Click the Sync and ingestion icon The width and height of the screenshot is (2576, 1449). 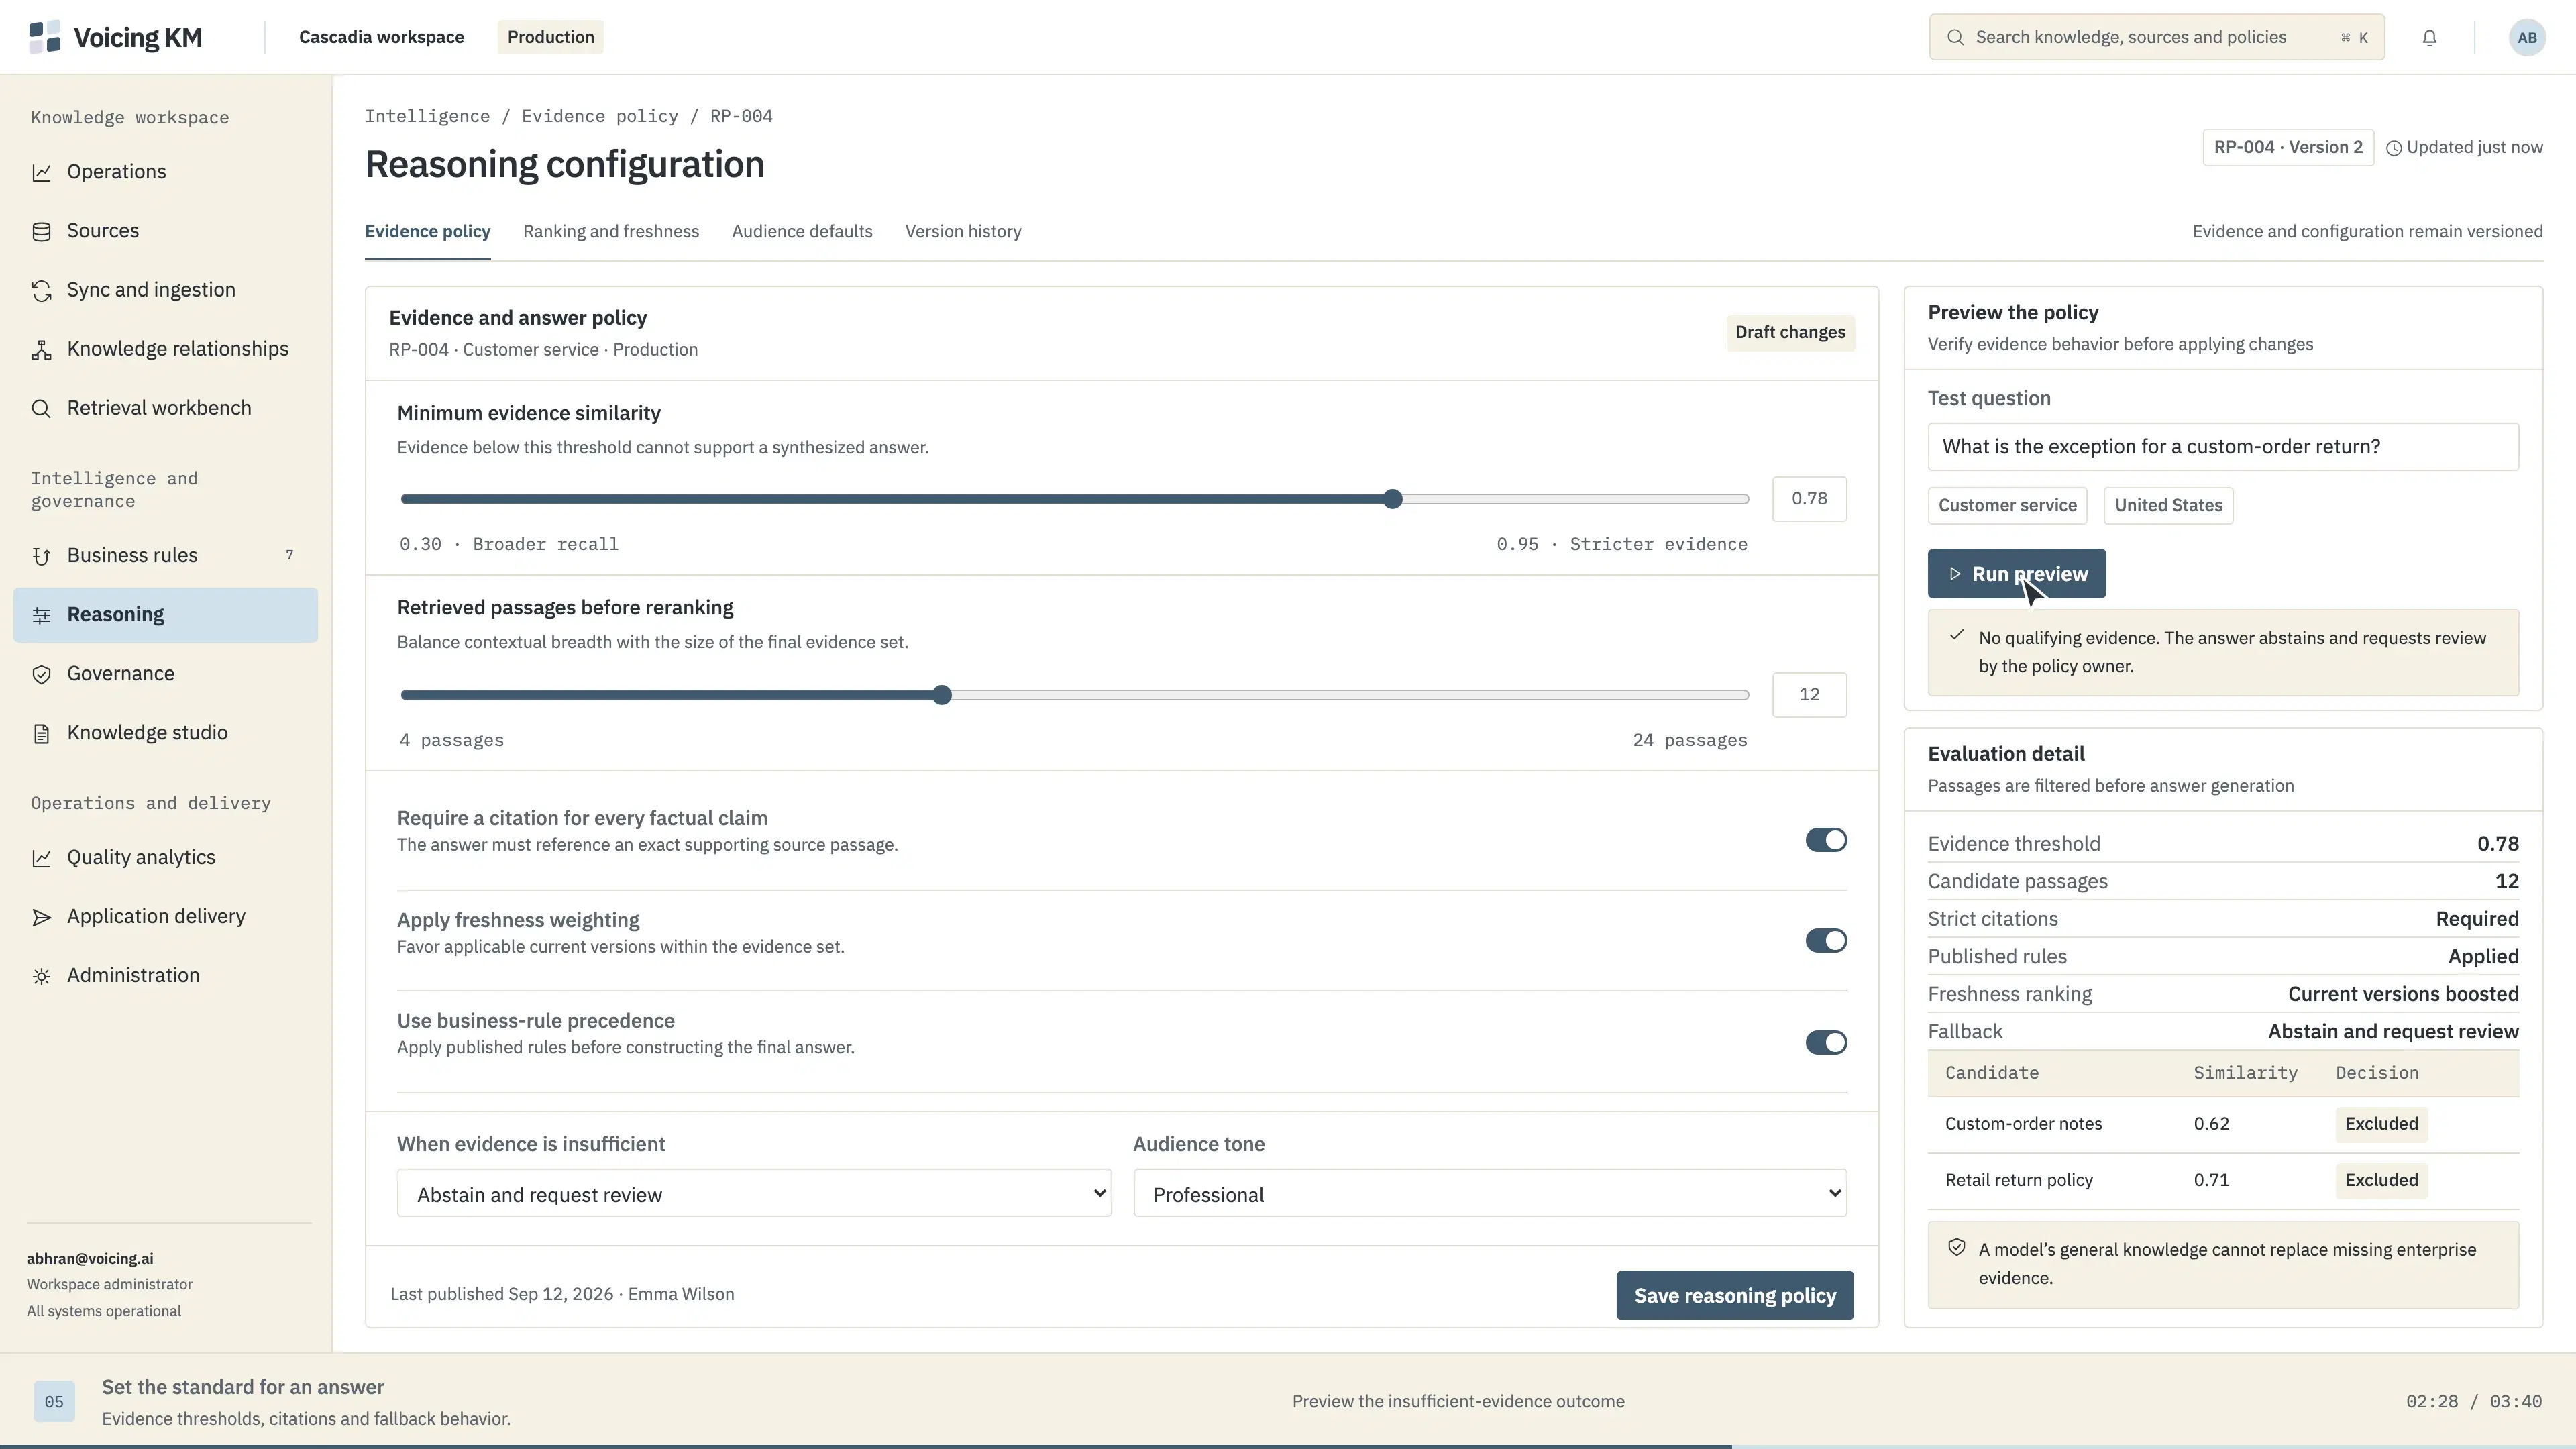point(41,290)
